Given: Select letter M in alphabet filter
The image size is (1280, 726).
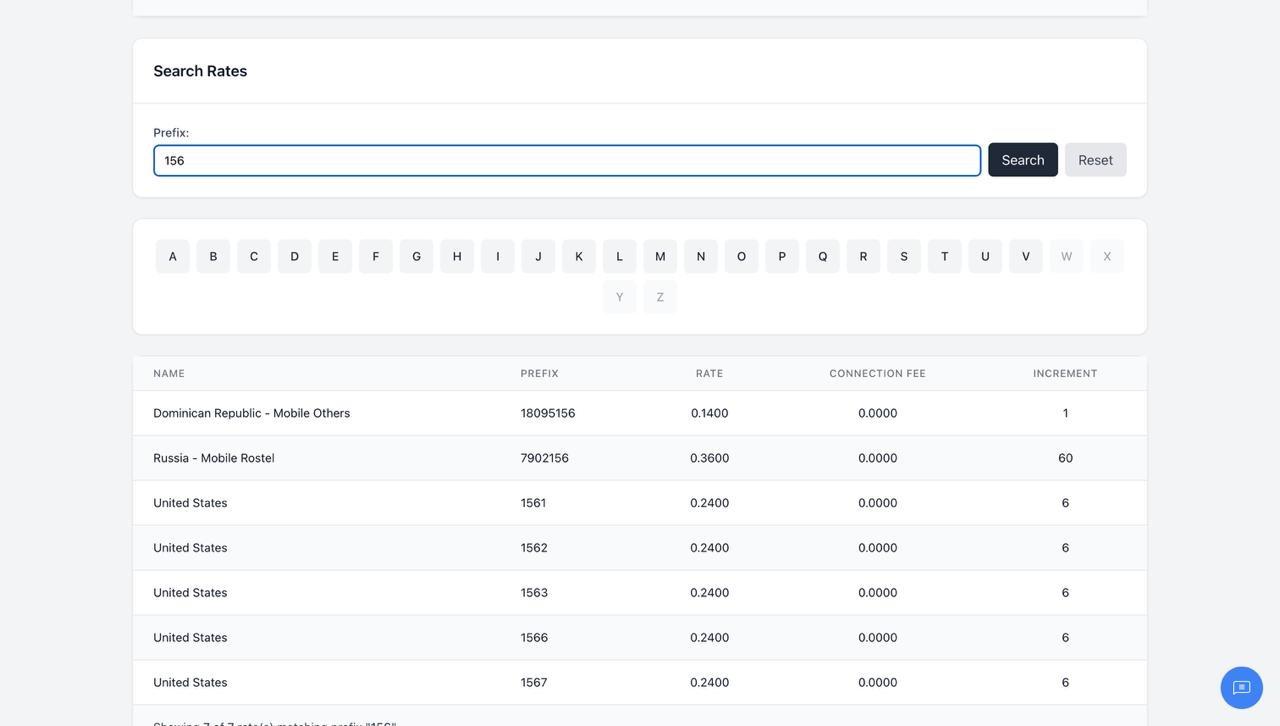Looking at the screenshot, I should click(x=660, y=256).
